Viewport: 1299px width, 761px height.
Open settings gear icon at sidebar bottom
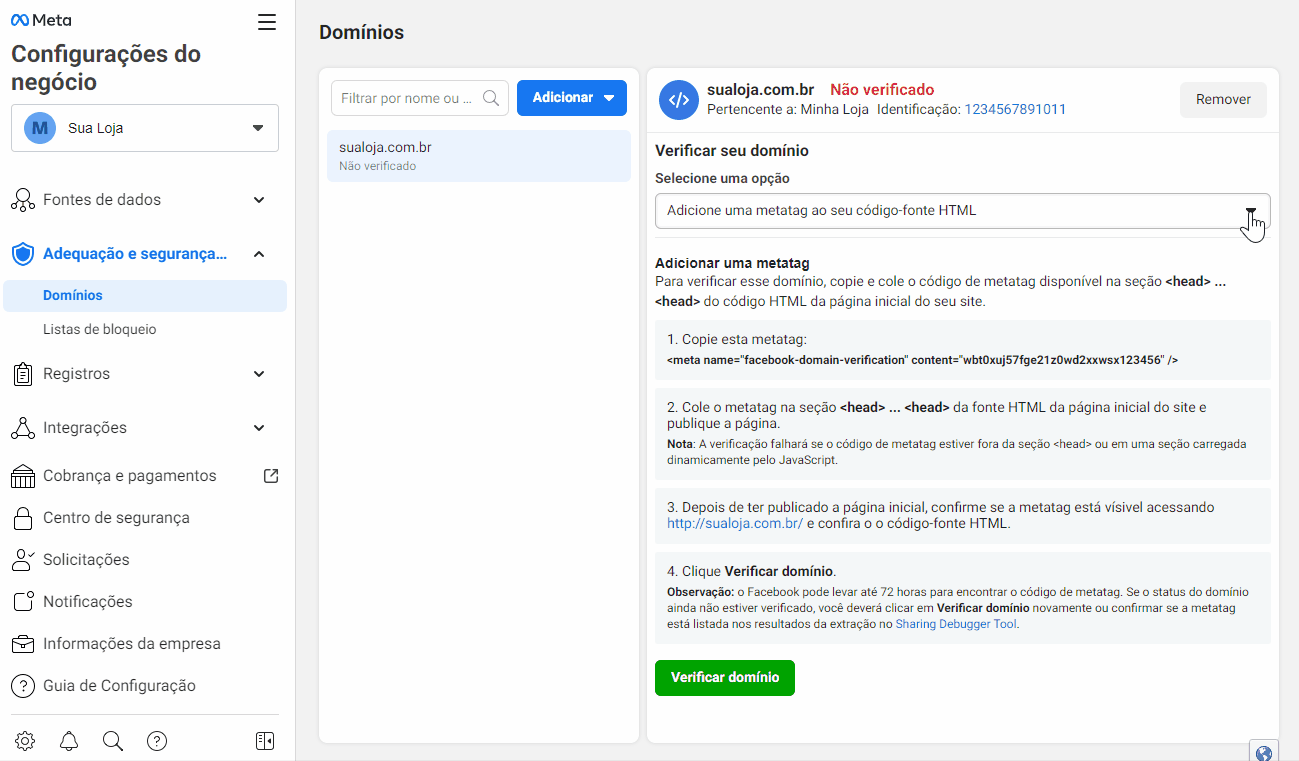click(25, 741)
